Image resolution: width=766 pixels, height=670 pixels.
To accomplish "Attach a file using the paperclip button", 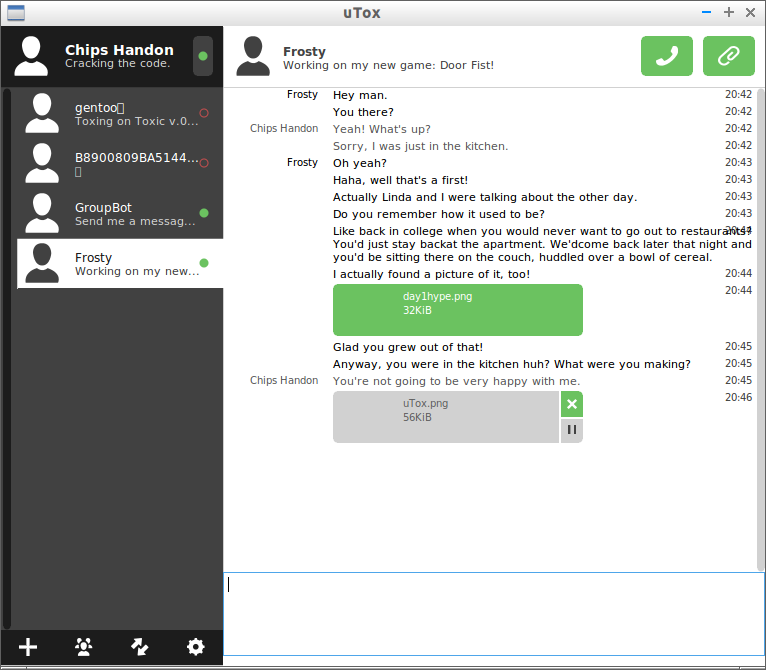I will 728,56.
